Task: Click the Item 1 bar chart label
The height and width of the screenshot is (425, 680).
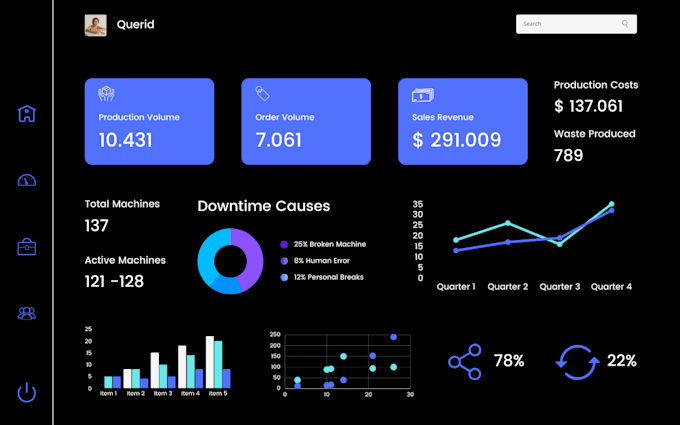Action: pos(108,394)
